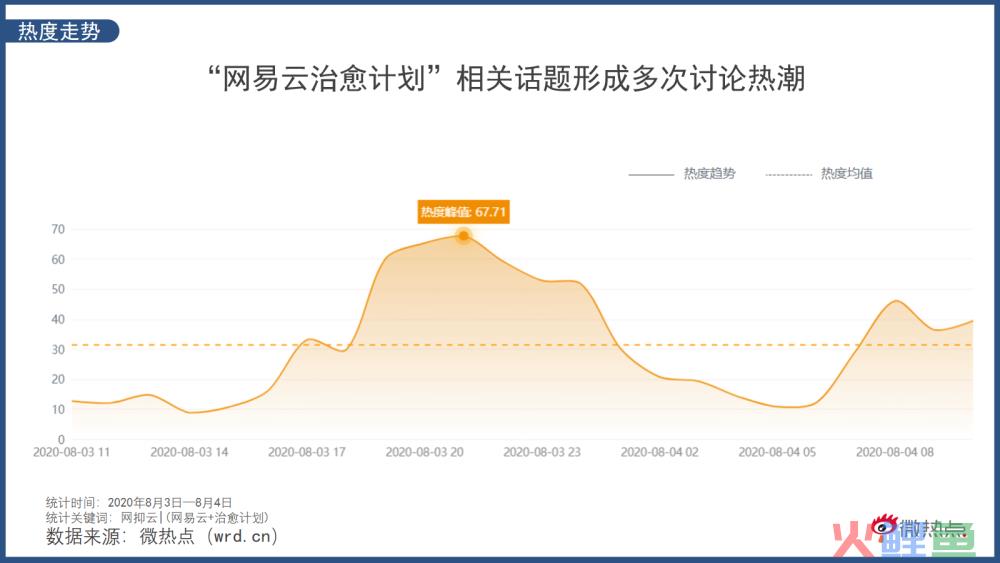Click x-axis label 2020-08-03 23
The height and width of the screenshot is (563, 1000).
(x=542, y=452)
